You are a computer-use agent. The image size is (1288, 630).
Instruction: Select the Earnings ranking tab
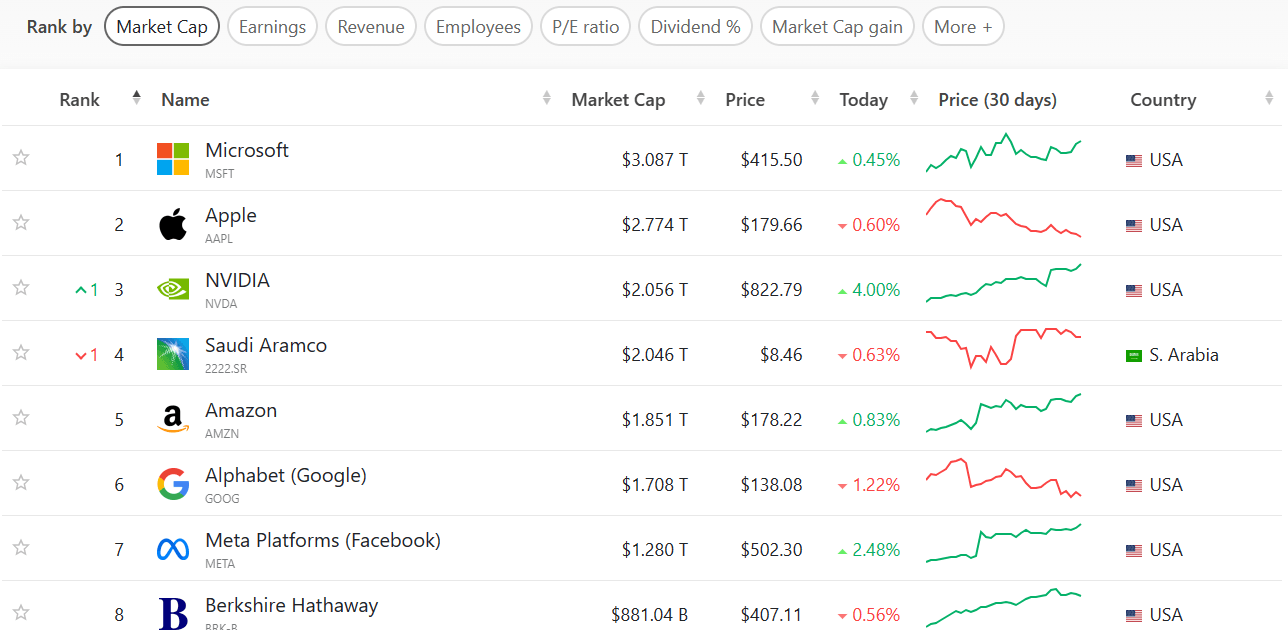coord(272,27)
